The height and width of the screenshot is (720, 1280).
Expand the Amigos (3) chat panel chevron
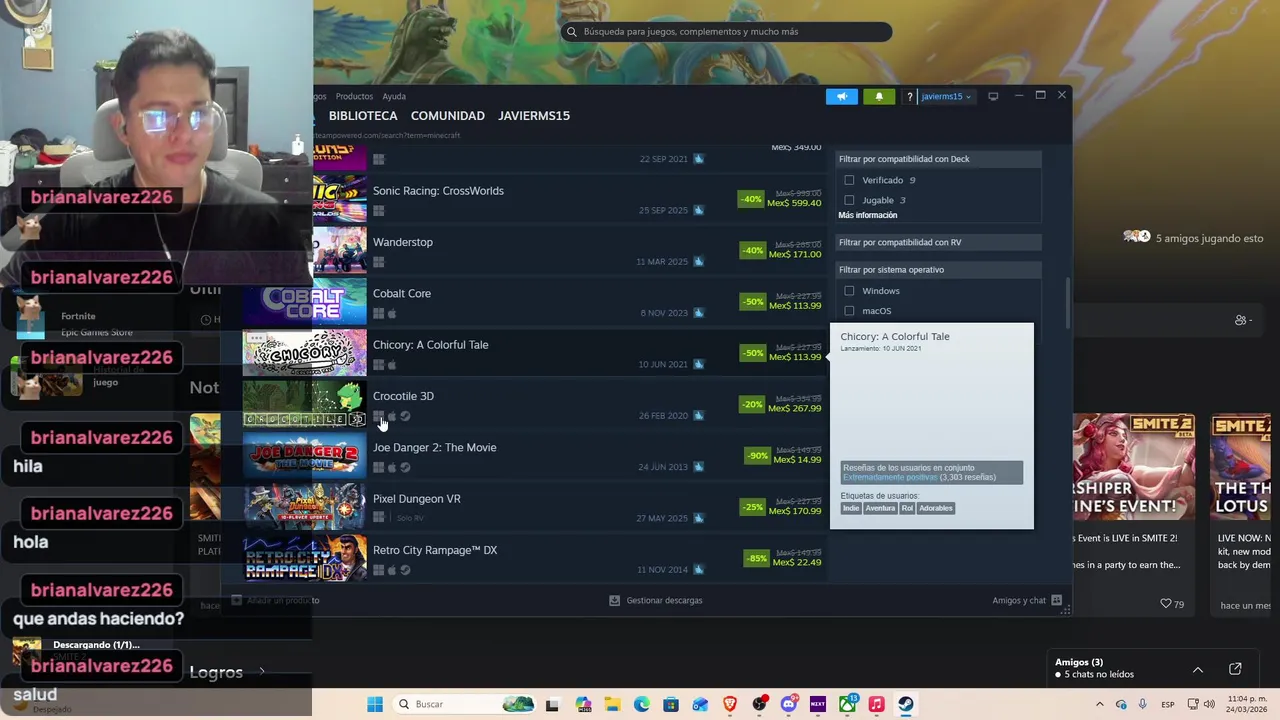1197,669
